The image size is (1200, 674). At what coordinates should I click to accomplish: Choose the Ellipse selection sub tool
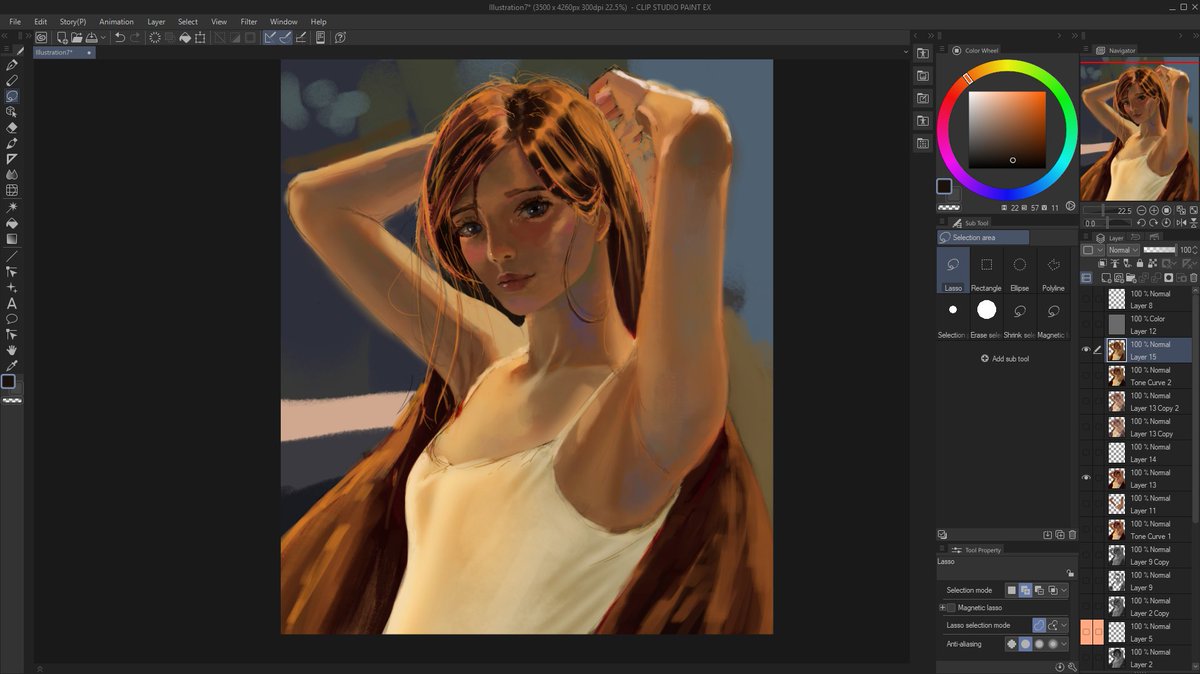tap(1019, 271)
